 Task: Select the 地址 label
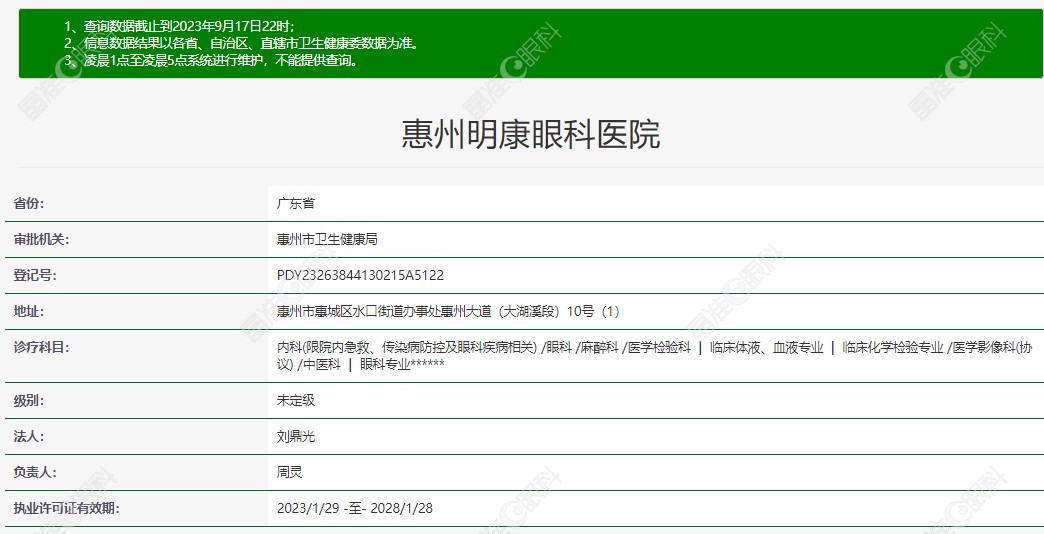click(29, 312)
